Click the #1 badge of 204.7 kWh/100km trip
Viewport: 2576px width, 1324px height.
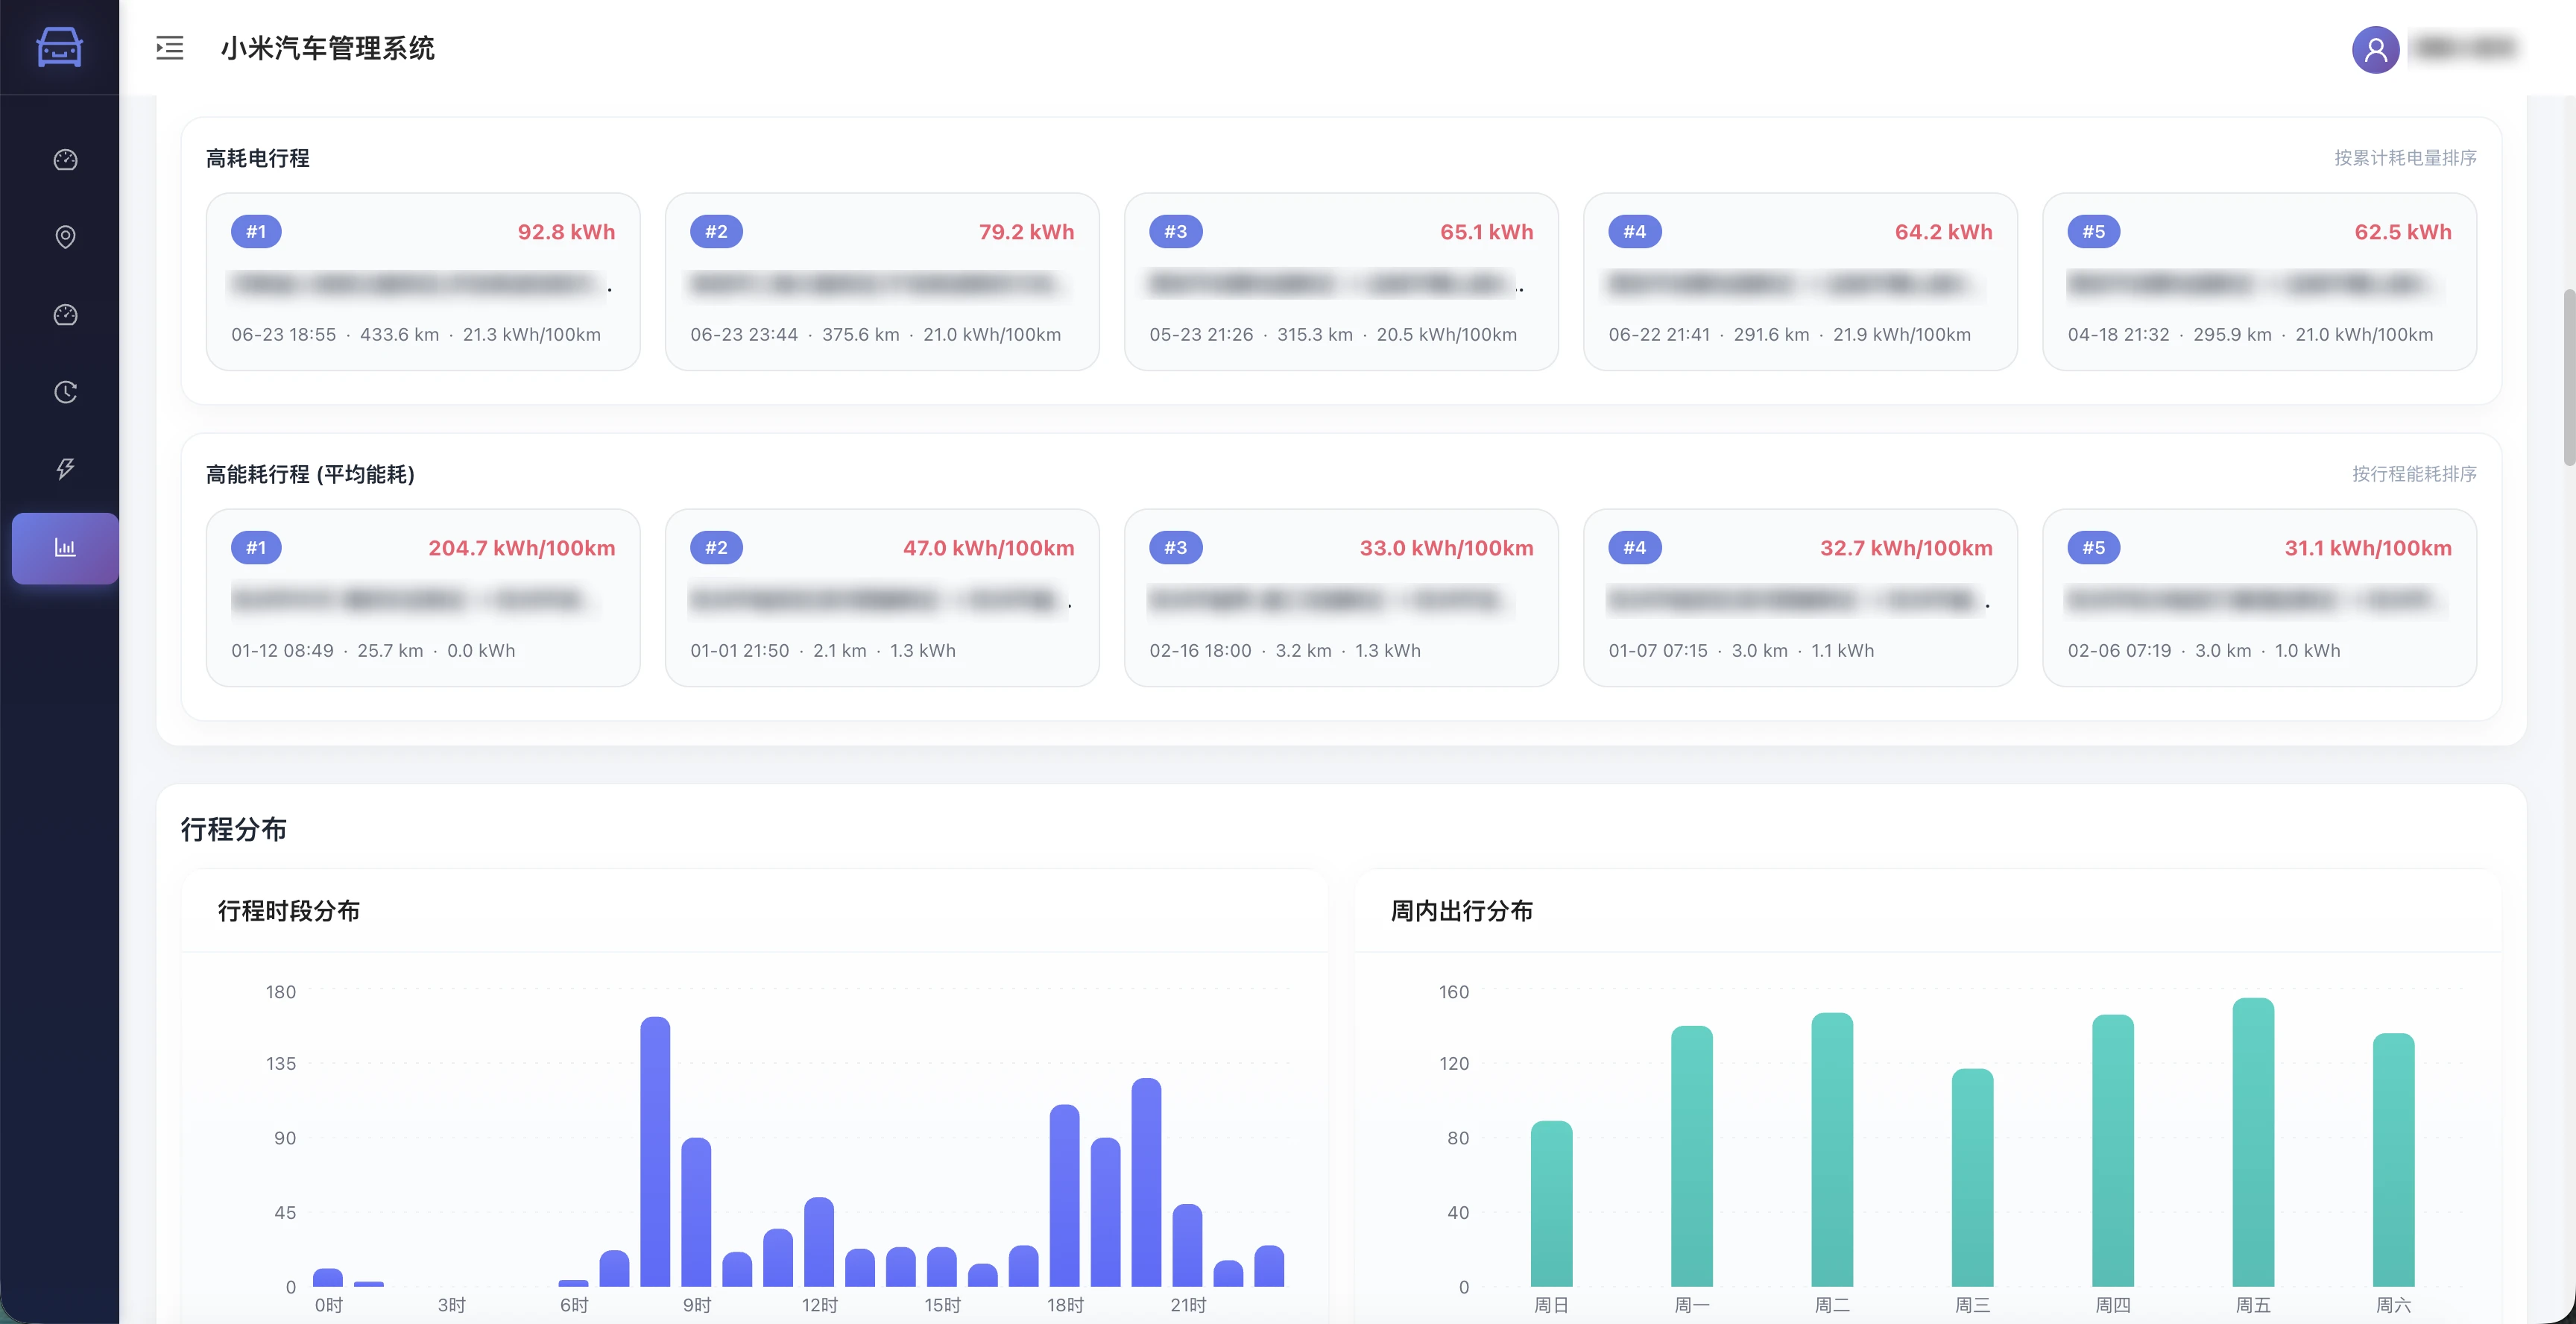254,547
